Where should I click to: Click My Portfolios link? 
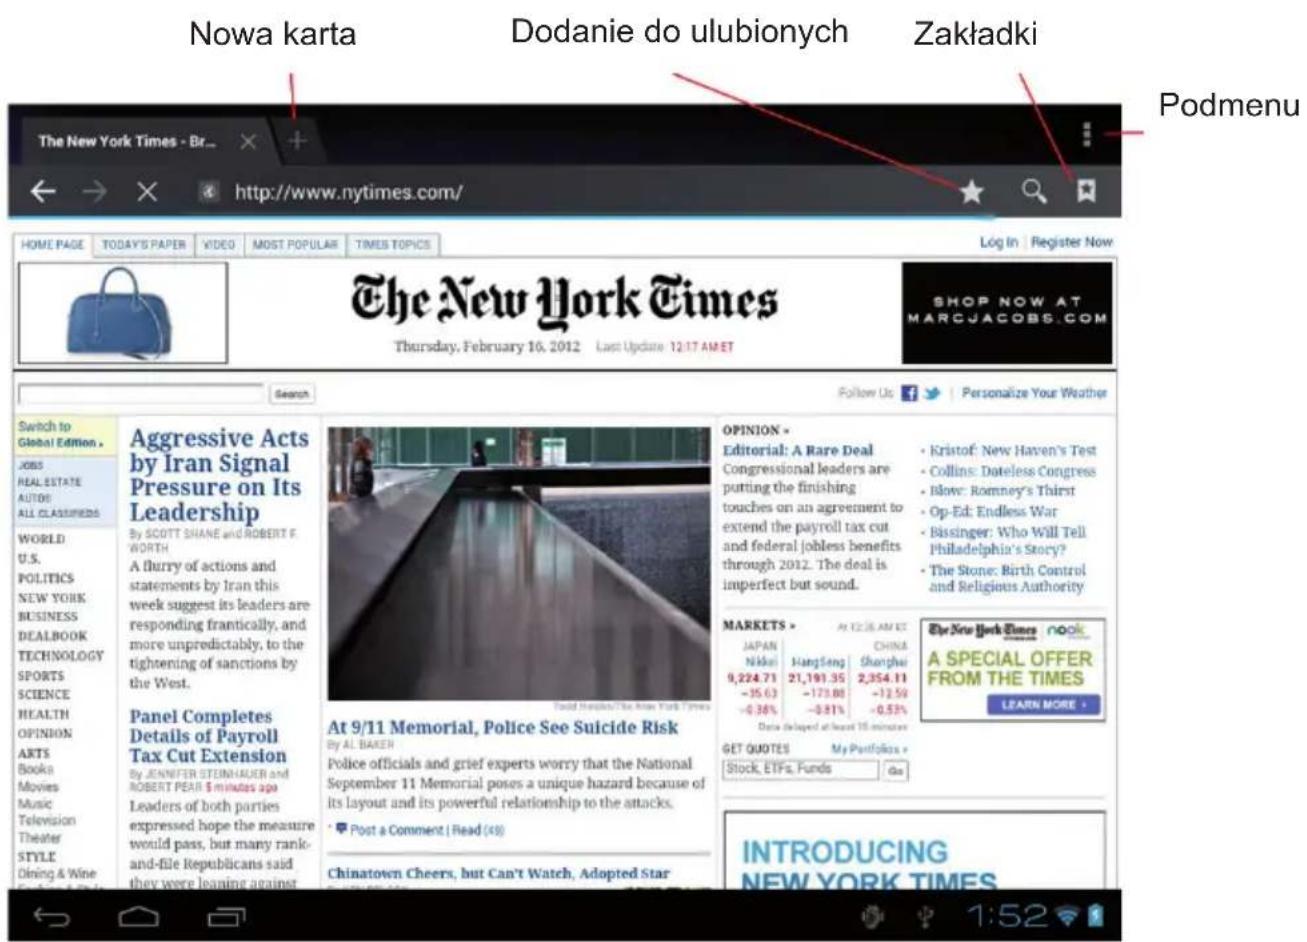tap(869, 749)
